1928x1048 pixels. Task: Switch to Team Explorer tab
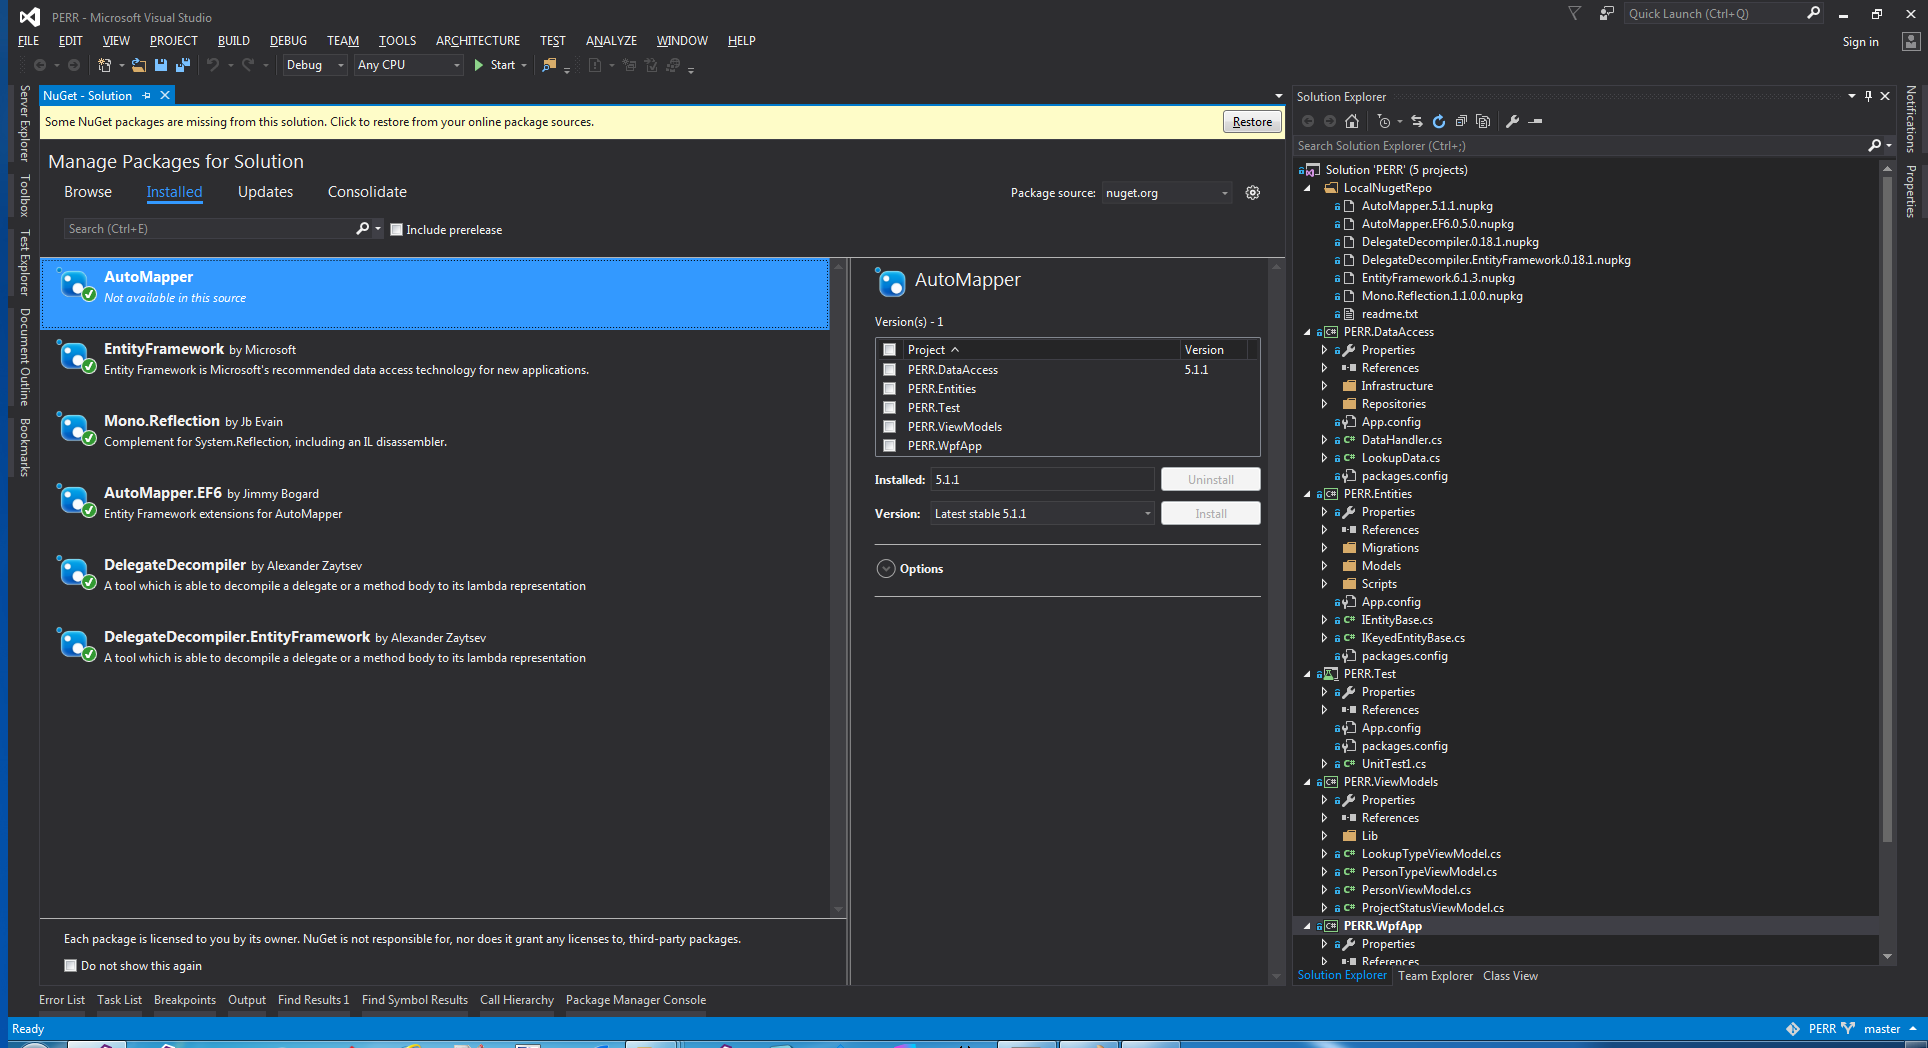[x=1435, y=976]
